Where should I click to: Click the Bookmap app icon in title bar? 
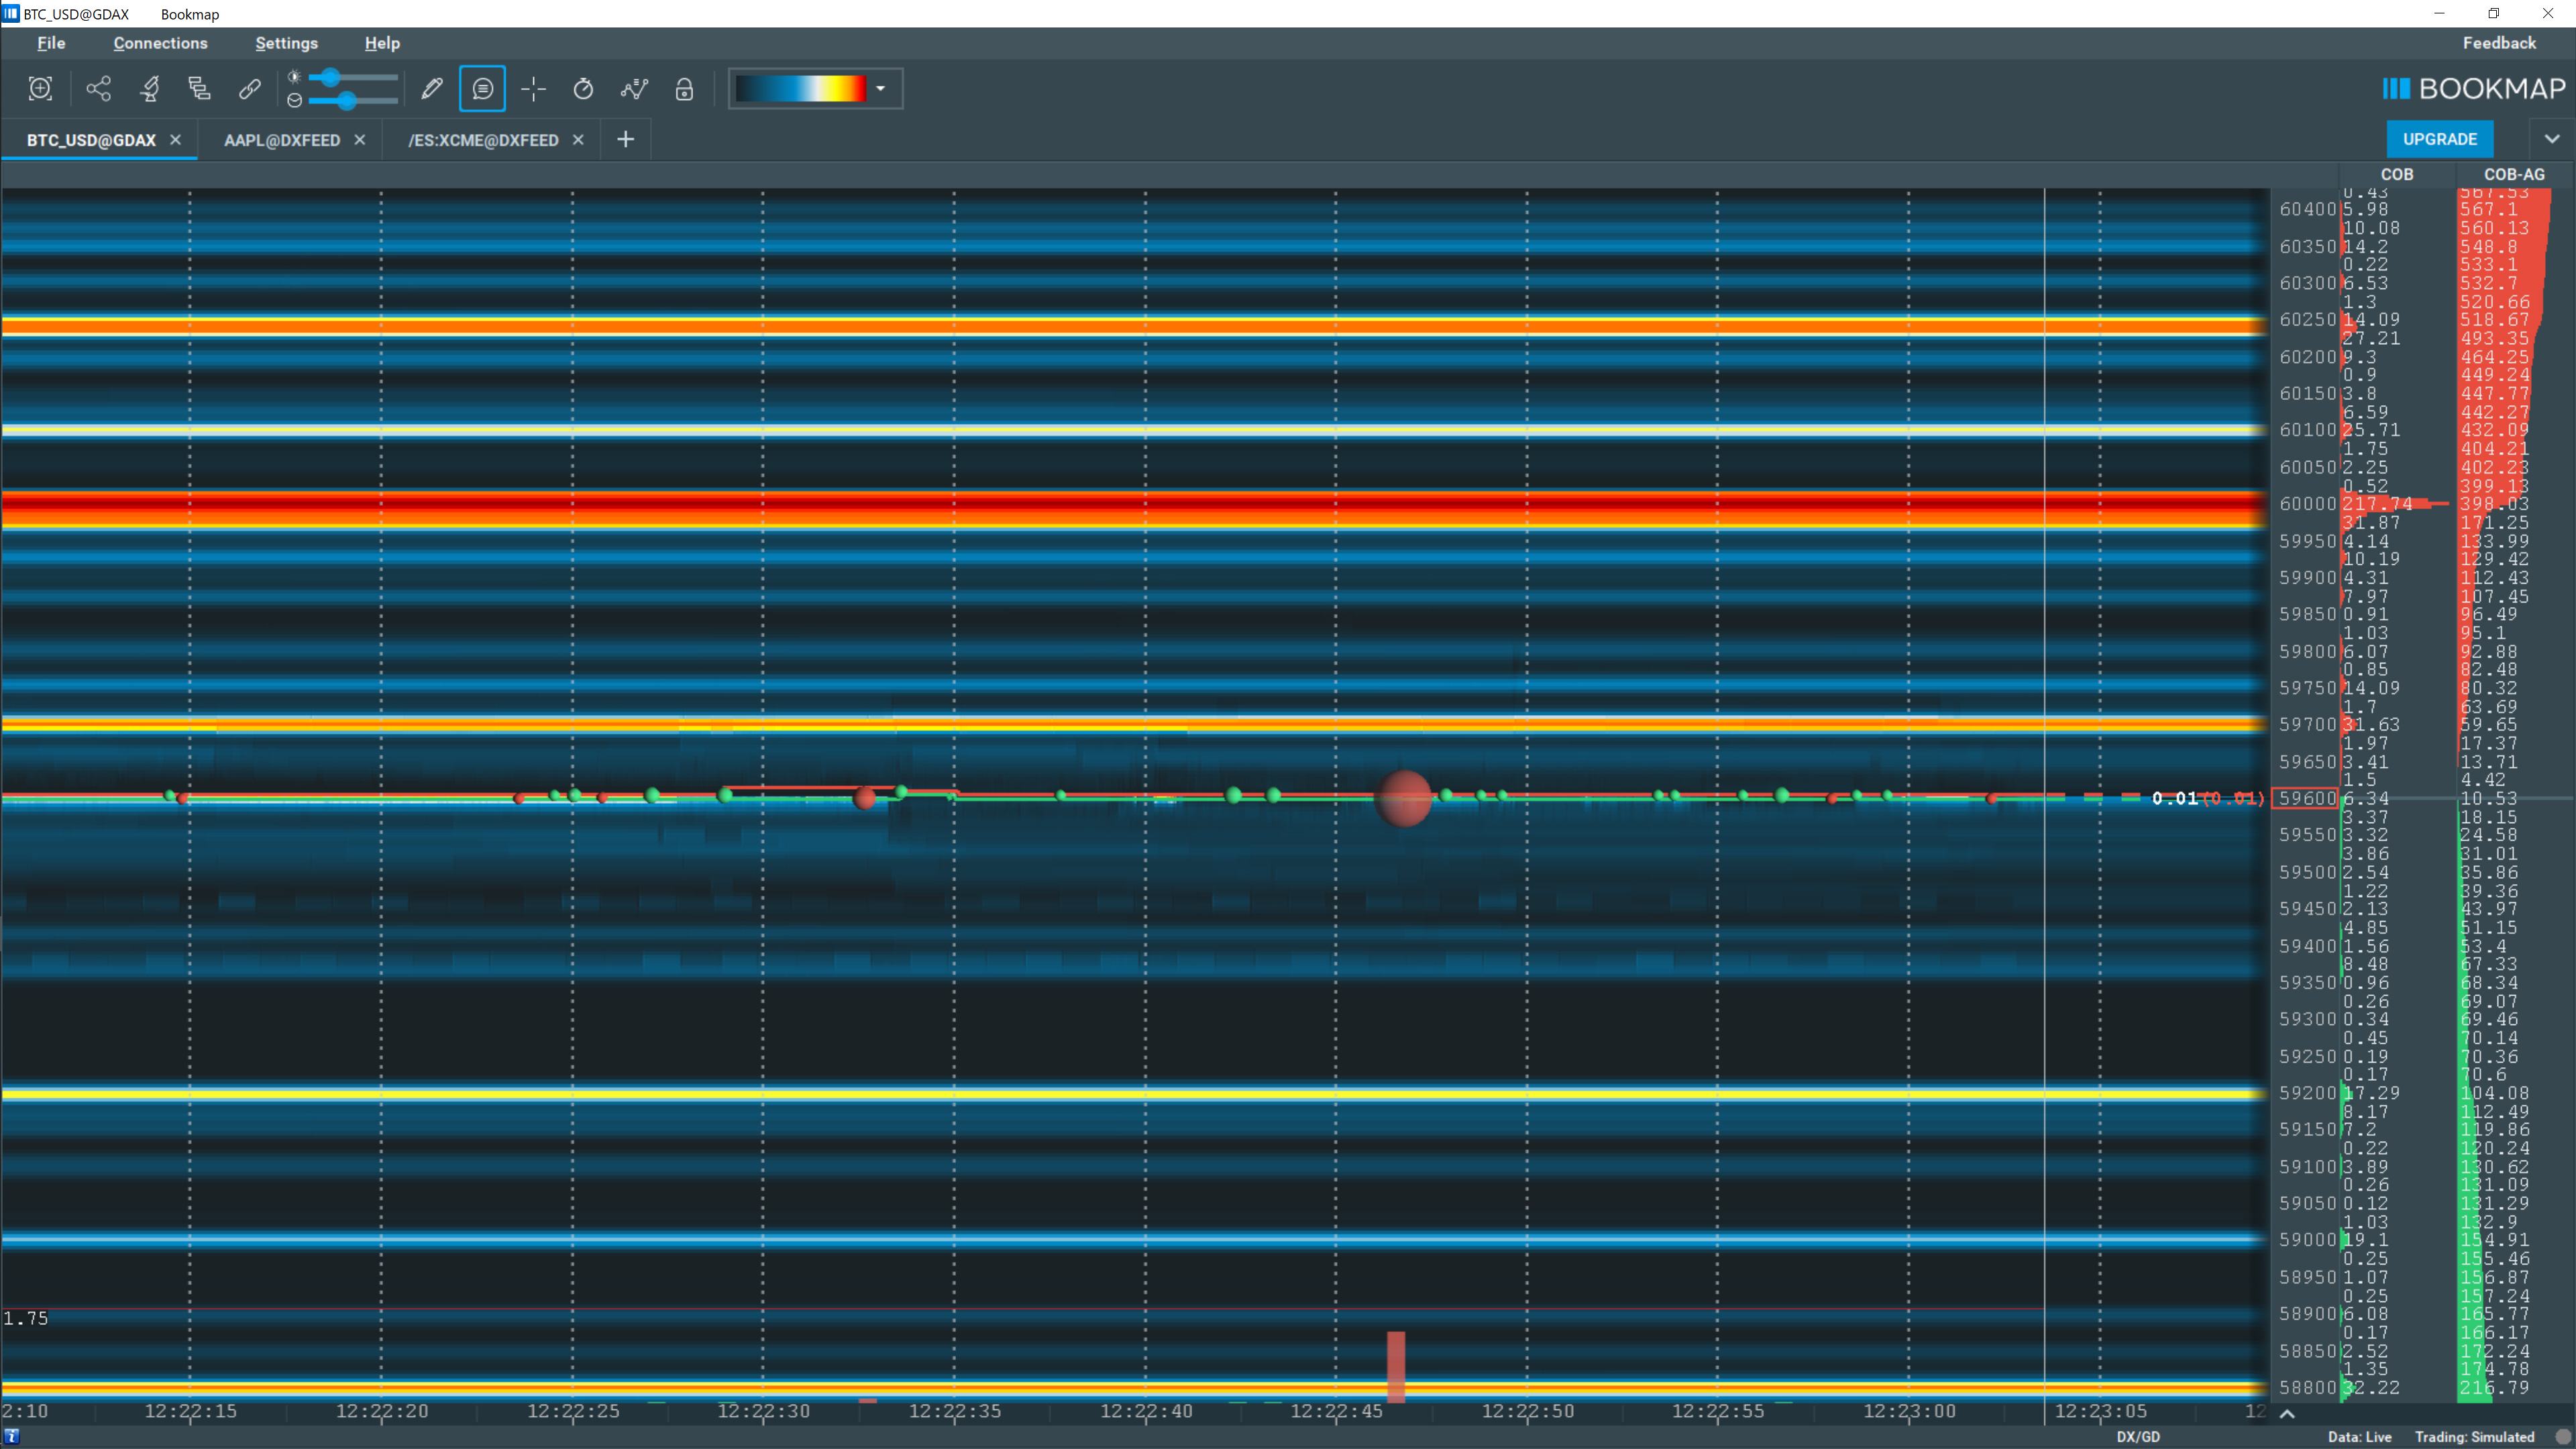[x=11, y=14]
